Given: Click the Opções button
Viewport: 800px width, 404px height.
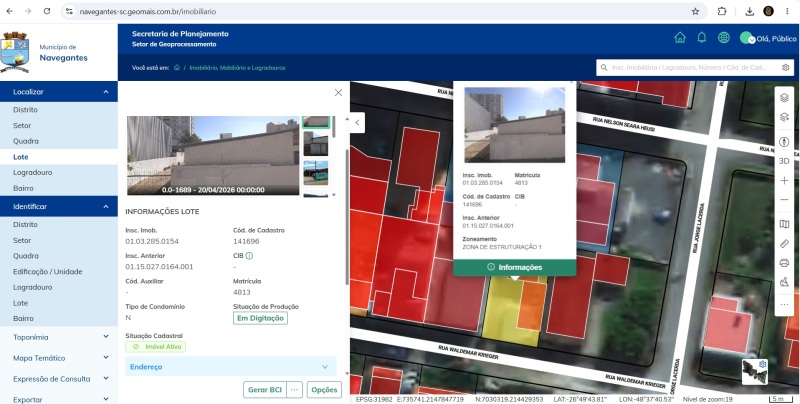Looking at the screenshot, I should tap(324, 390).
